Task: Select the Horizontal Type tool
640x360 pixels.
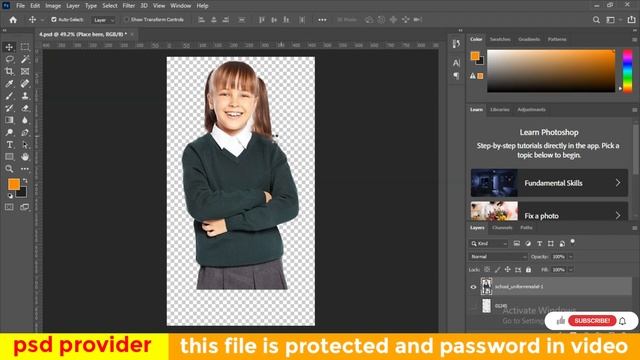Action: [9, 144]
